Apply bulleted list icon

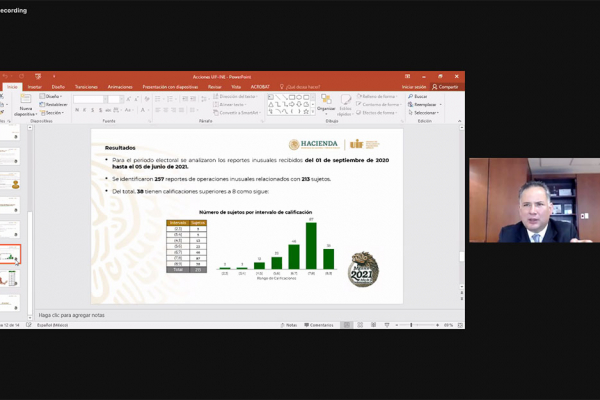pyautogui.click(x=158, y=99)
